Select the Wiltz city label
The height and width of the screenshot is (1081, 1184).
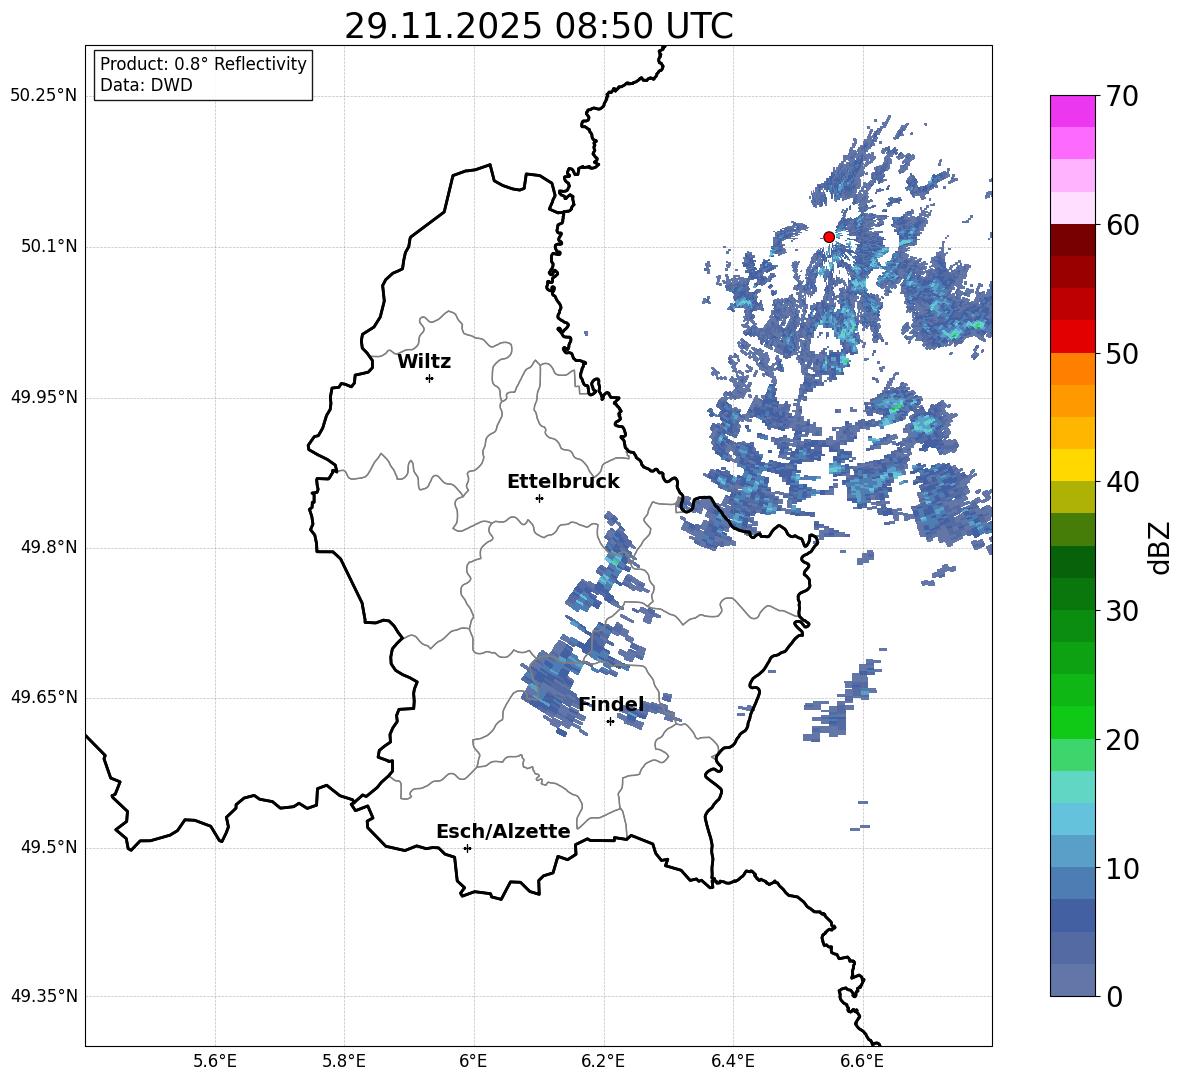coord(424,362)
